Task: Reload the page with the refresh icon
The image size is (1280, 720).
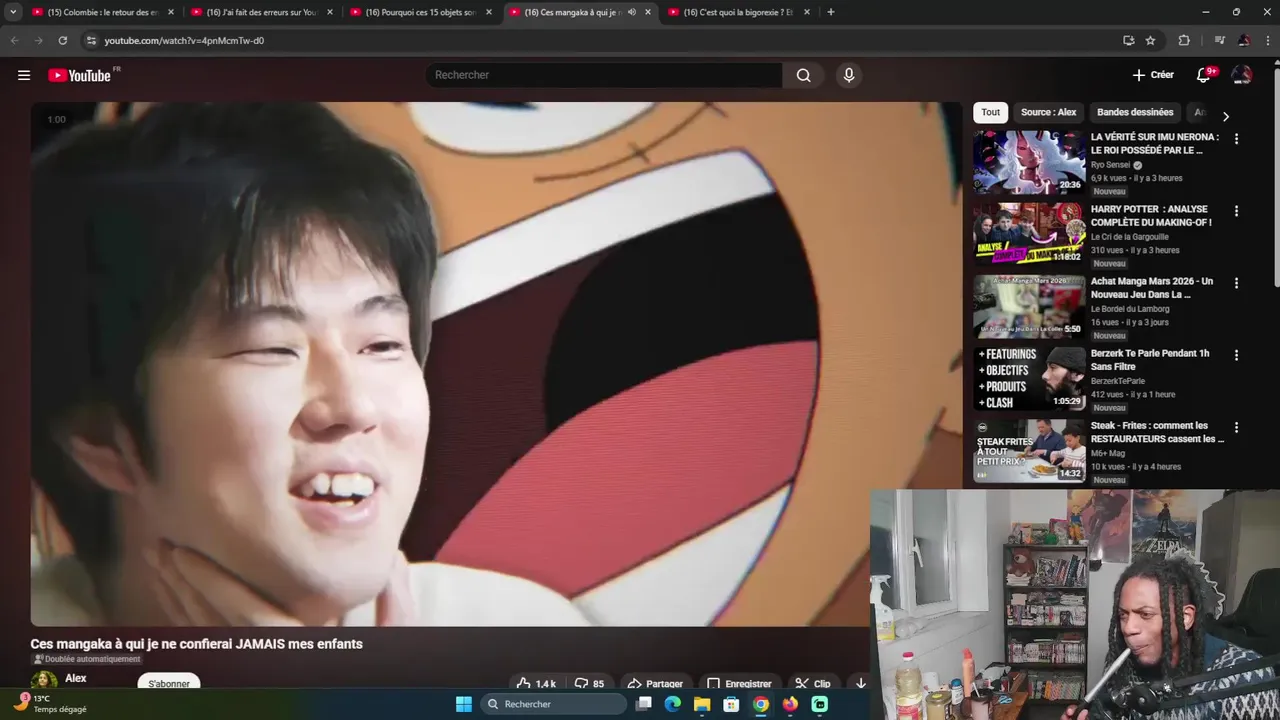Action: click(62, 40)
